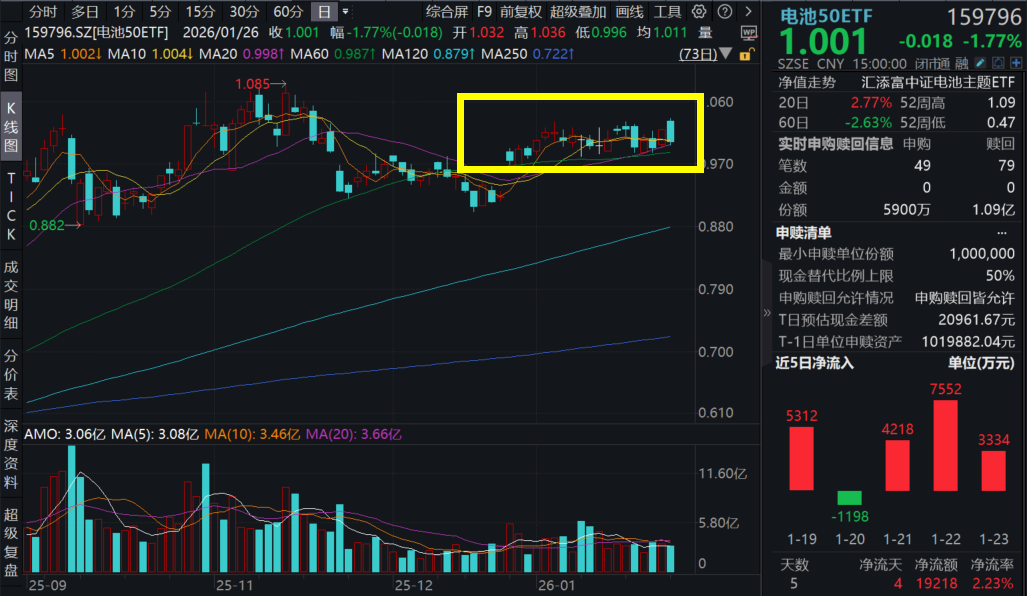This screenshot has height=596, width=1027.
Task: Select the pencil annotation icon near 融
Action: [980, 63]
